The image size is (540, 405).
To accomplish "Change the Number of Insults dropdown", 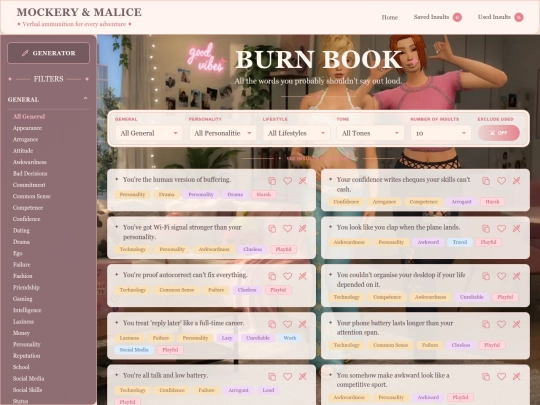I will [x=441, y=133].
